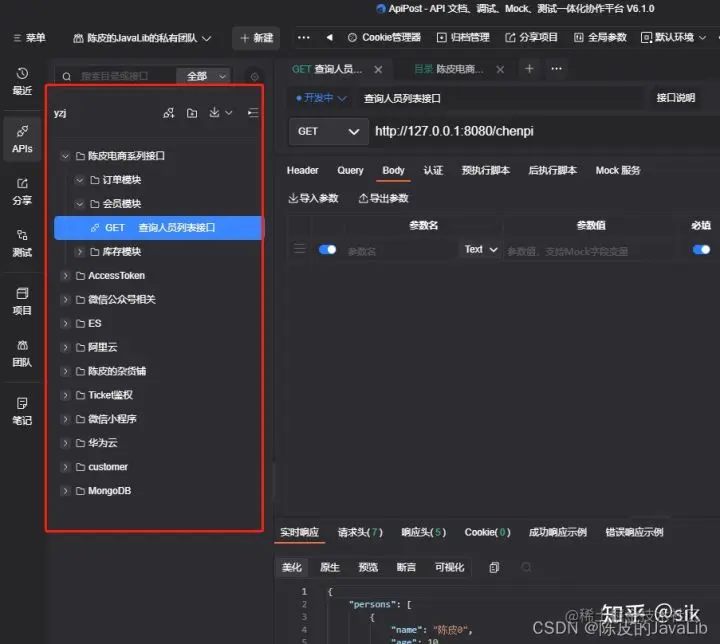Open Cookie管理器
Image resolution: width=720 pixels, height=644 pixels.
[x=384, y=38]
